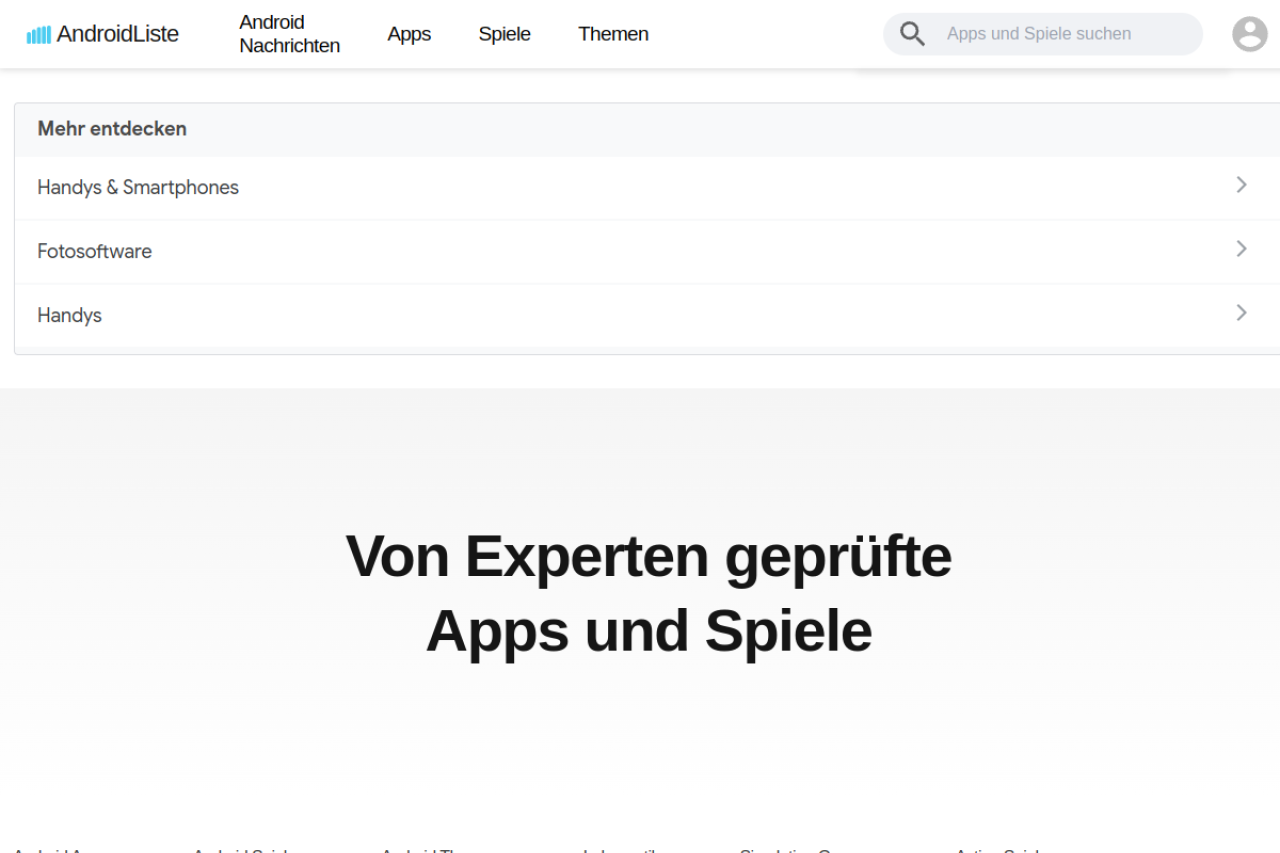Click the Apps und Spiele suchen search field
The image size is (1280, 853).
point(1038,33)
